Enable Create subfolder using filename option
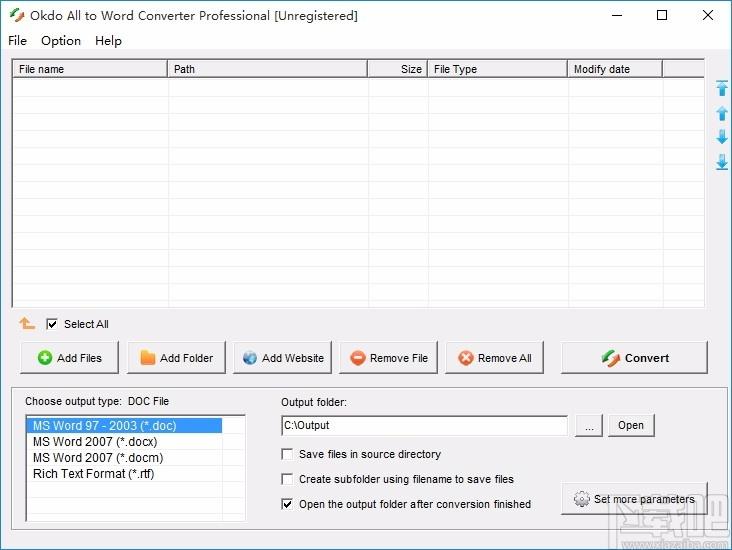Screen dimensions: 732x550 pos(287,479)
